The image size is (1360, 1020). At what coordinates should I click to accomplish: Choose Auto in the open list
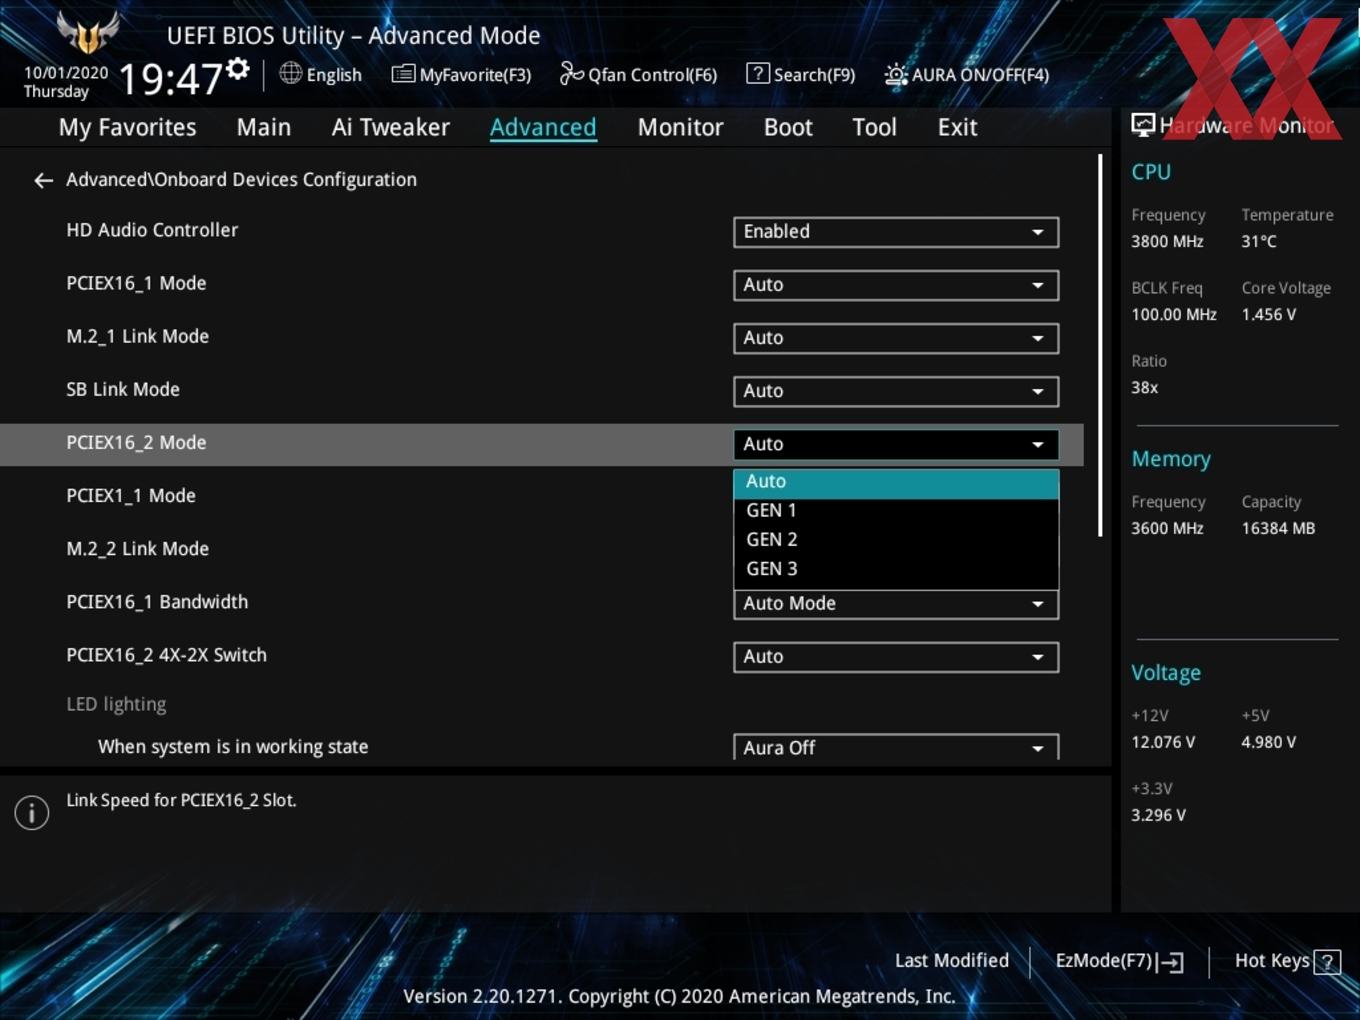(x=896, y=482)
